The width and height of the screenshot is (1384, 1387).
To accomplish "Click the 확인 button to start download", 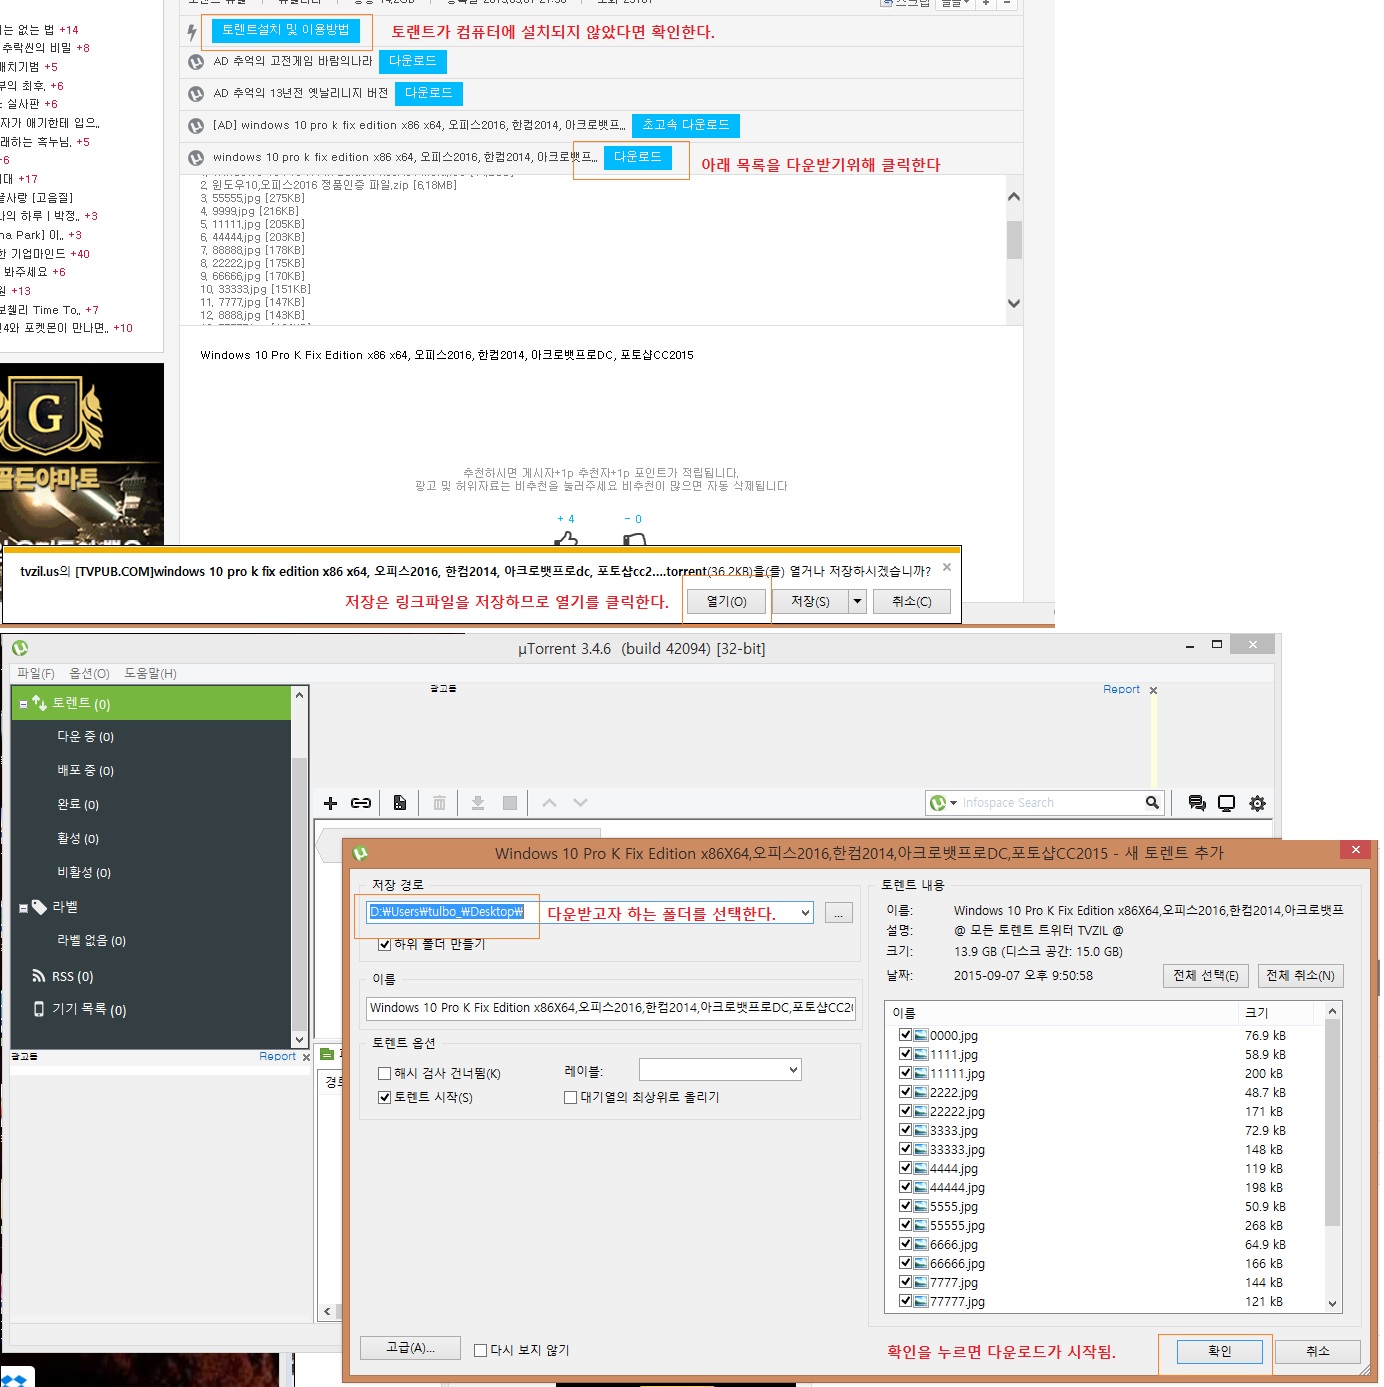I will (1220, 1351).
